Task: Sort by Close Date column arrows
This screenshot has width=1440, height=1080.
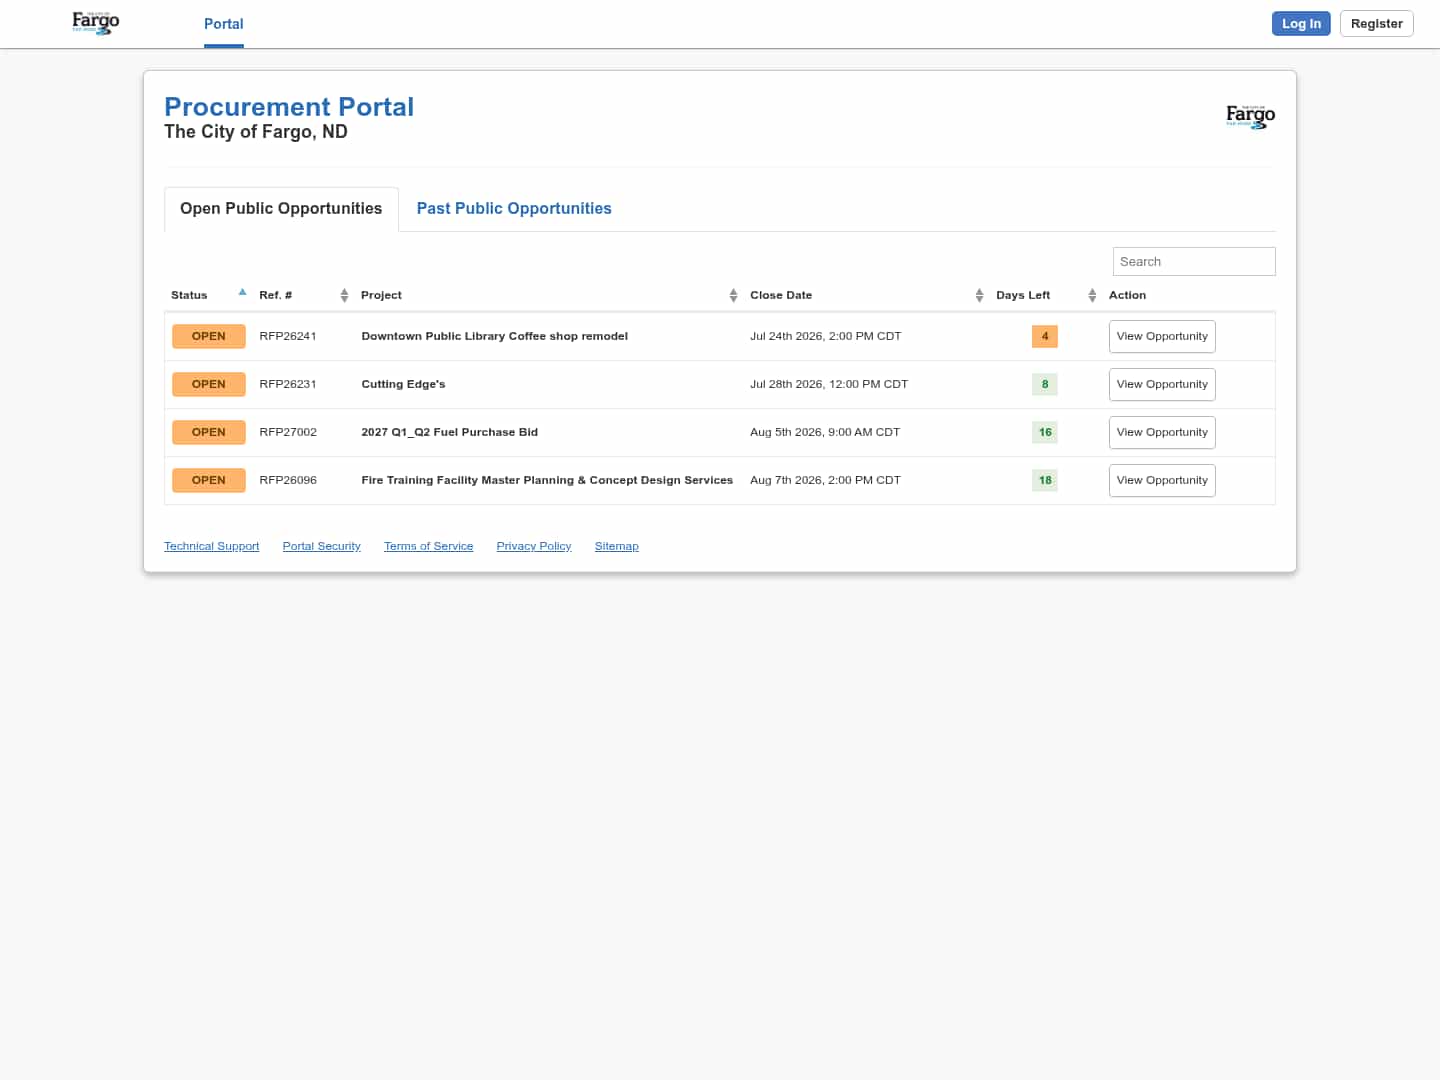Action: click(x=979, y=295)
